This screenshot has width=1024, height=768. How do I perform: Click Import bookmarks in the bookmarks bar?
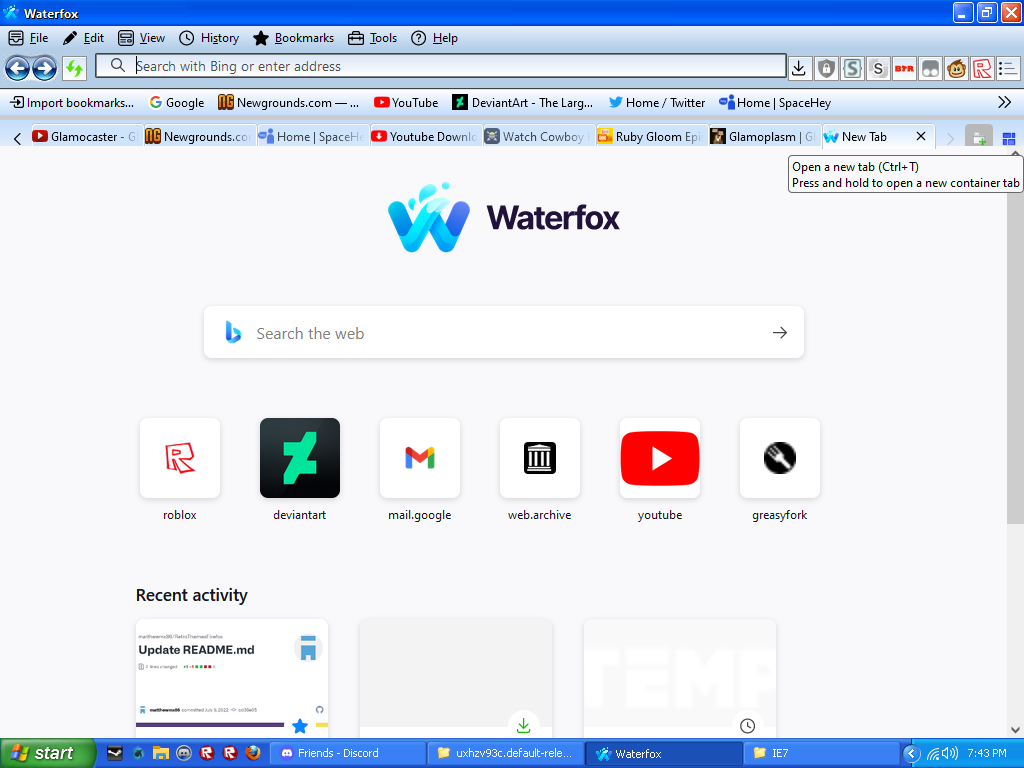72,103
